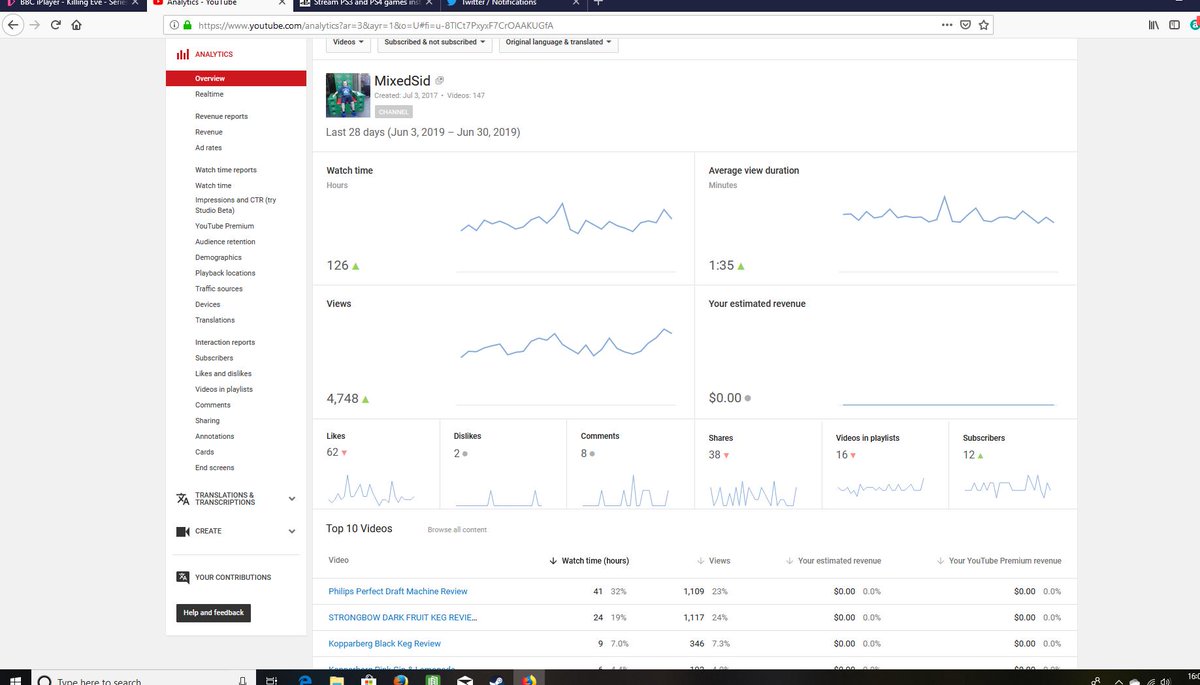Open Subscribers report in sidebar
The width and height of the screenshot is (1200, 685).
[x=214, y=358]
